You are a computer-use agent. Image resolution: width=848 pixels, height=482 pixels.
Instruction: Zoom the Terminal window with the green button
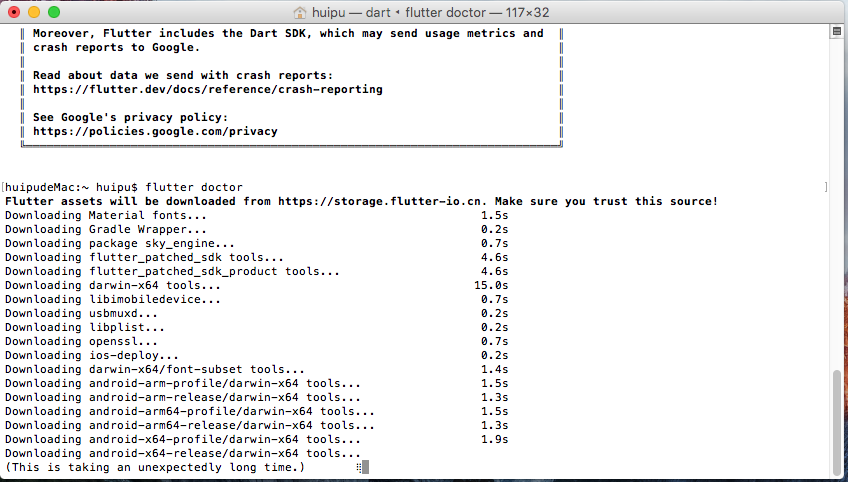coord(54,12)
